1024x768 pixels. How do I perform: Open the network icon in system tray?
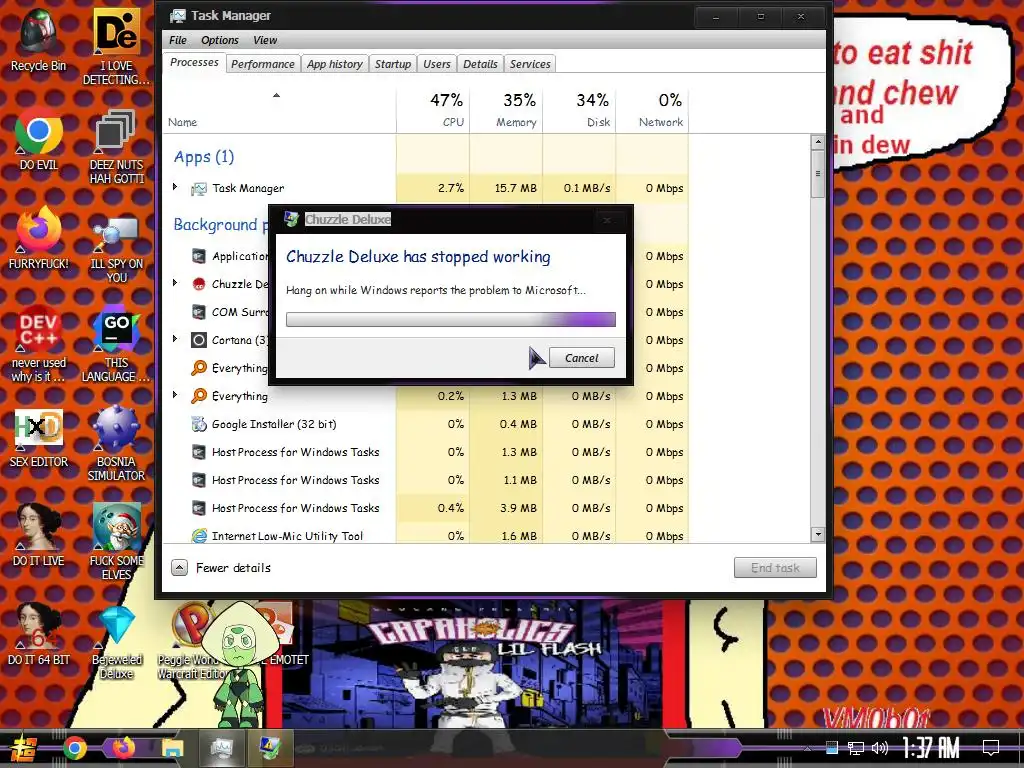(x=856, y=748)
